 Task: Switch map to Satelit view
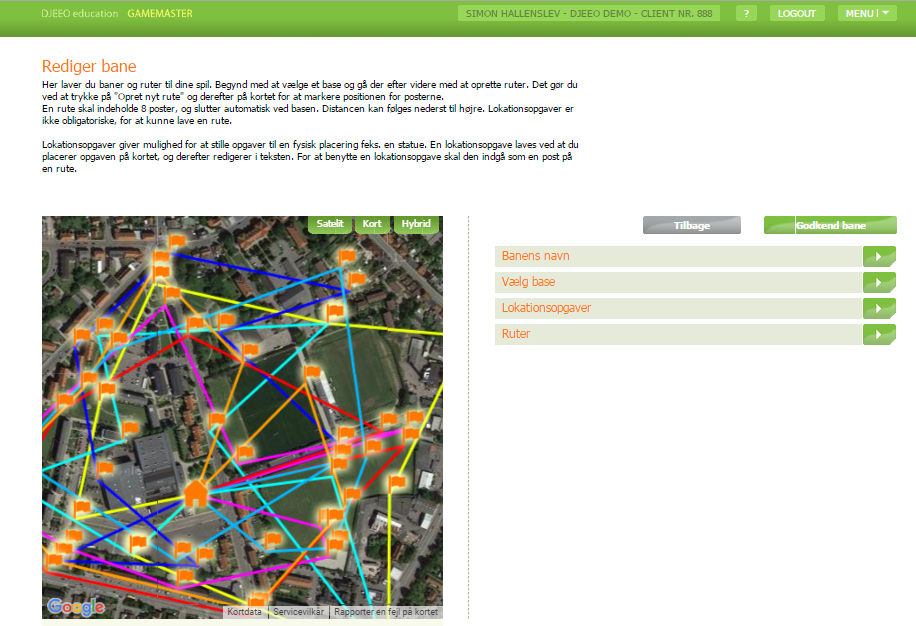pyautogui.click(x=330, y=224)
